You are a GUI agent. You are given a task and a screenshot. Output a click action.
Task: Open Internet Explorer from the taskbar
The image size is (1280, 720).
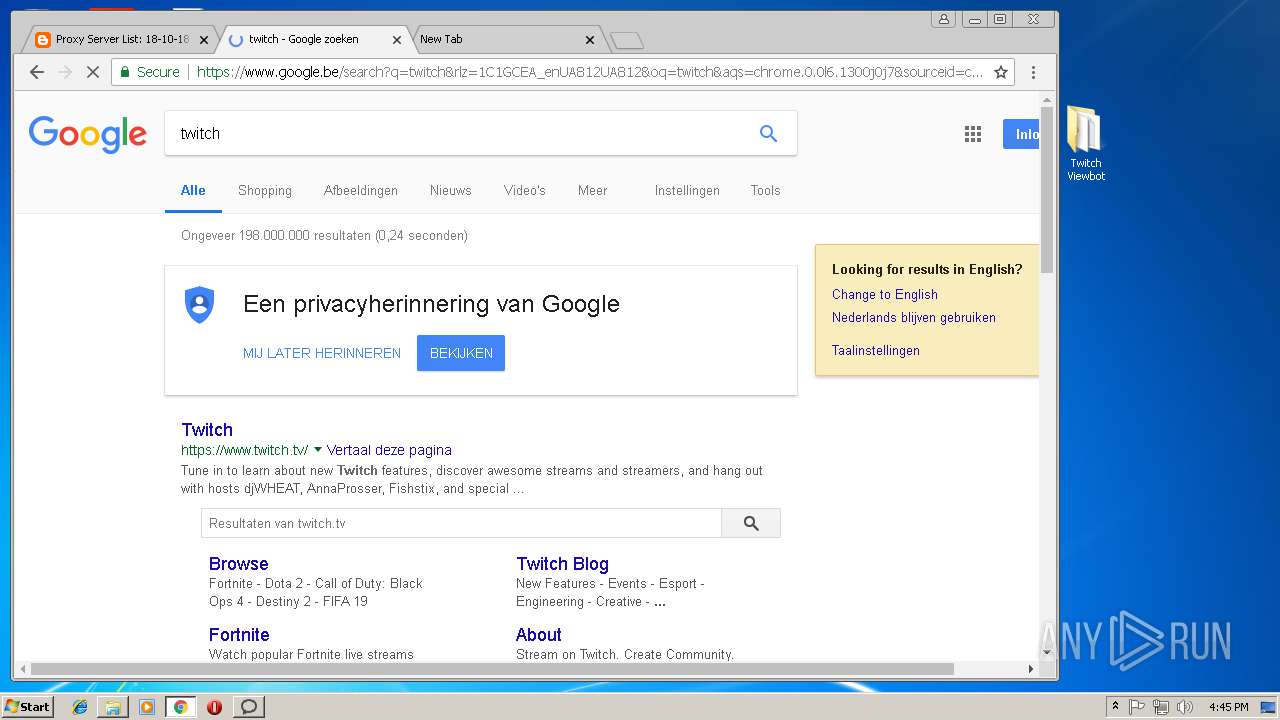coord(80,707)
